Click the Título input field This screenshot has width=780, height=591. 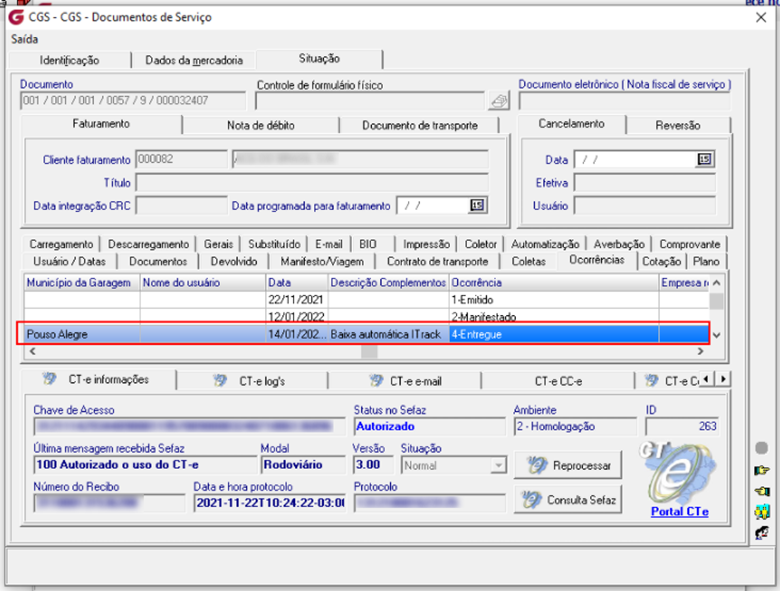312,183
